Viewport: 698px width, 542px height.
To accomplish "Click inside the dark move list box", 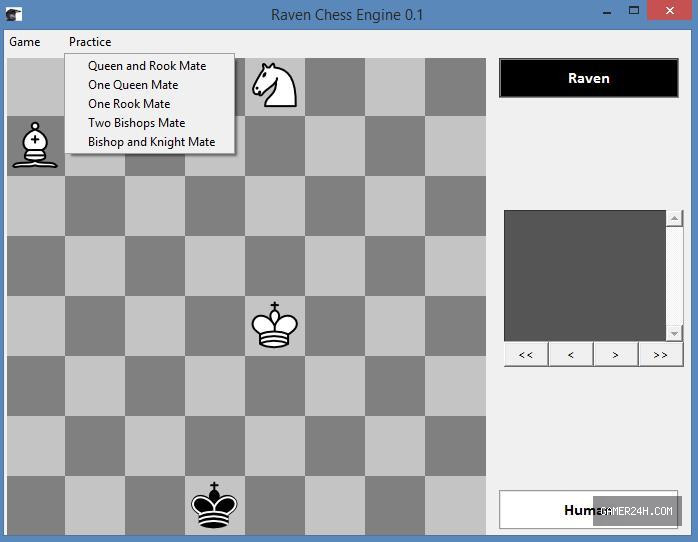I will [585, 276].
